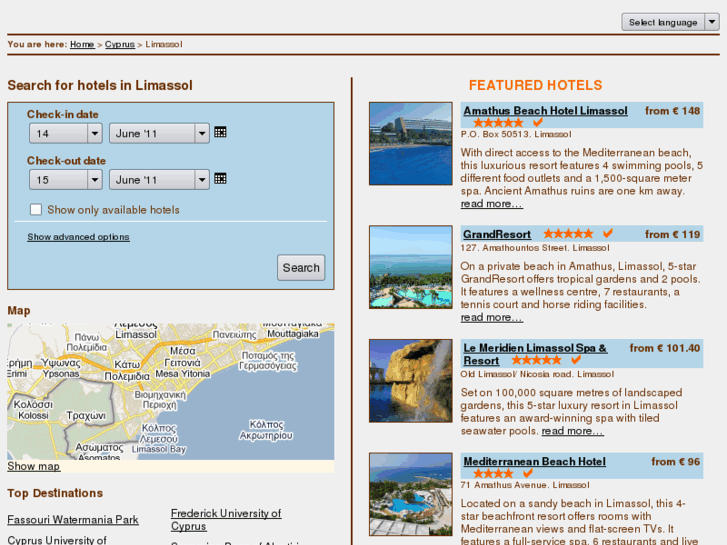
Task: Click 'Search for hotels in Limassol' heading
Action: click(x=100, y=85)
